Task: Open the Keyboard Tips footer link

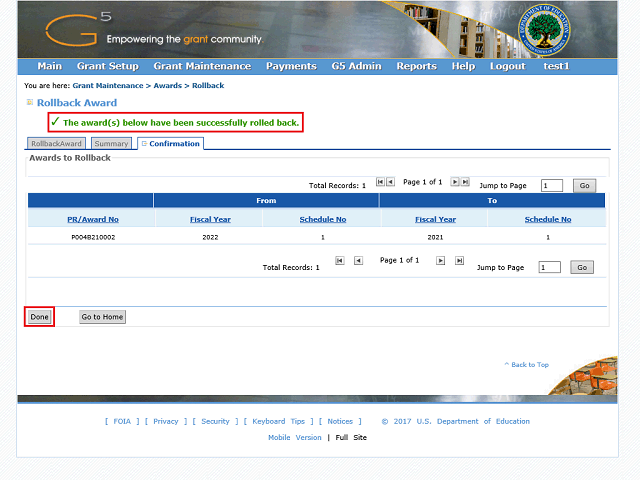Action: point(278,421)
